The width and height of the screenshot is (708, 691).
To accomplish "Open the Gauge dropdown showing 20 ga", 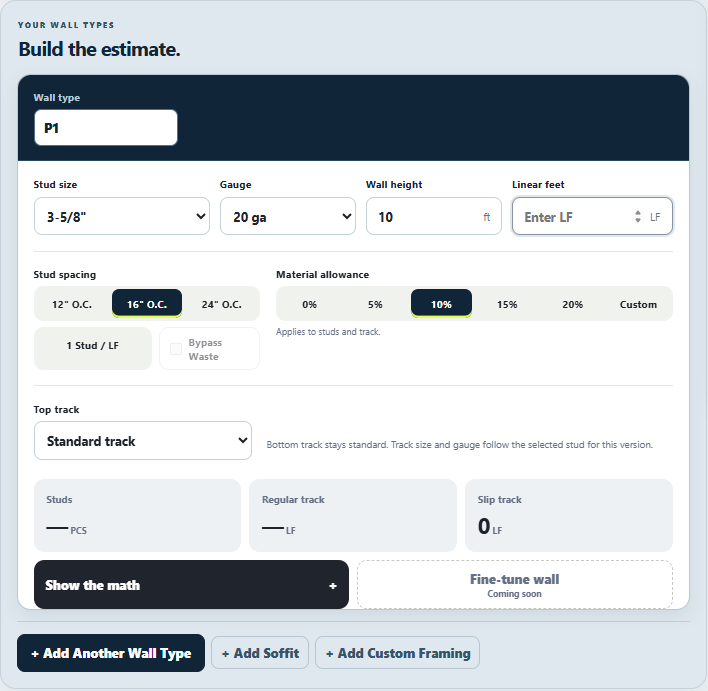I will coord(288,216).
